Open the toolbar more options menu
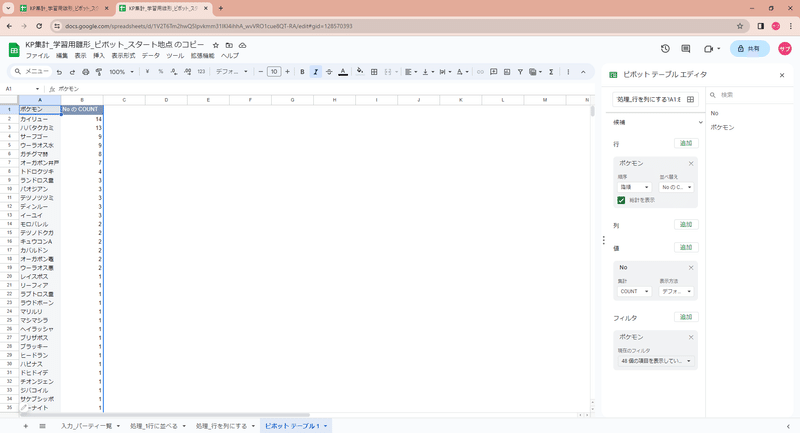Viewport: 800px width, 433px height. coord(568,72)
